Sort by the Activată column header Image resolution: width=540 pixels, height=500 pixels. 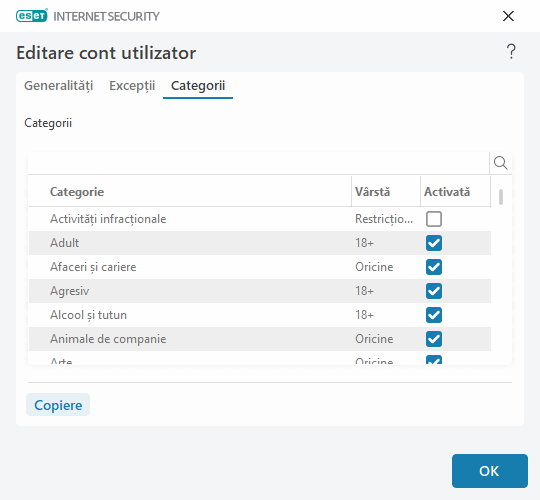tap(447, 192)
